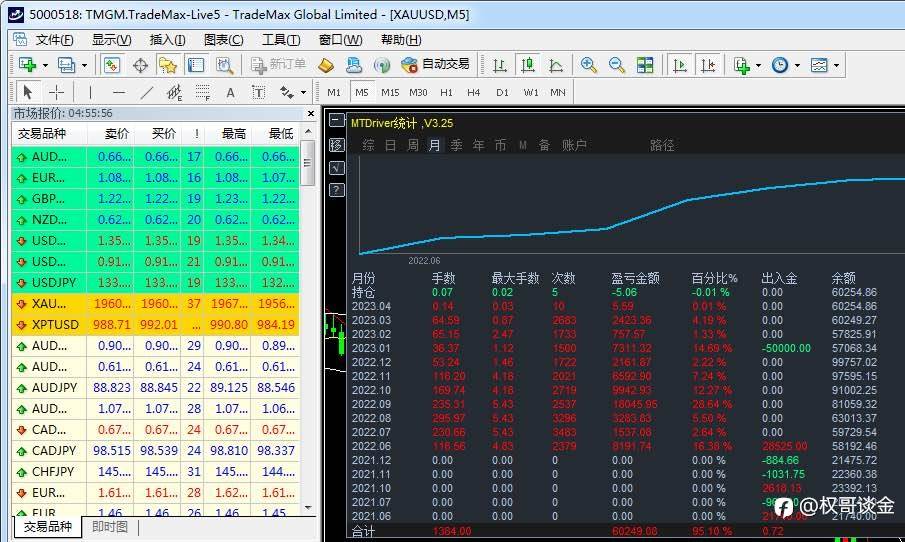905x542 pixels.
Task: Open the 显示(V) menu
Action: point(111,40)
